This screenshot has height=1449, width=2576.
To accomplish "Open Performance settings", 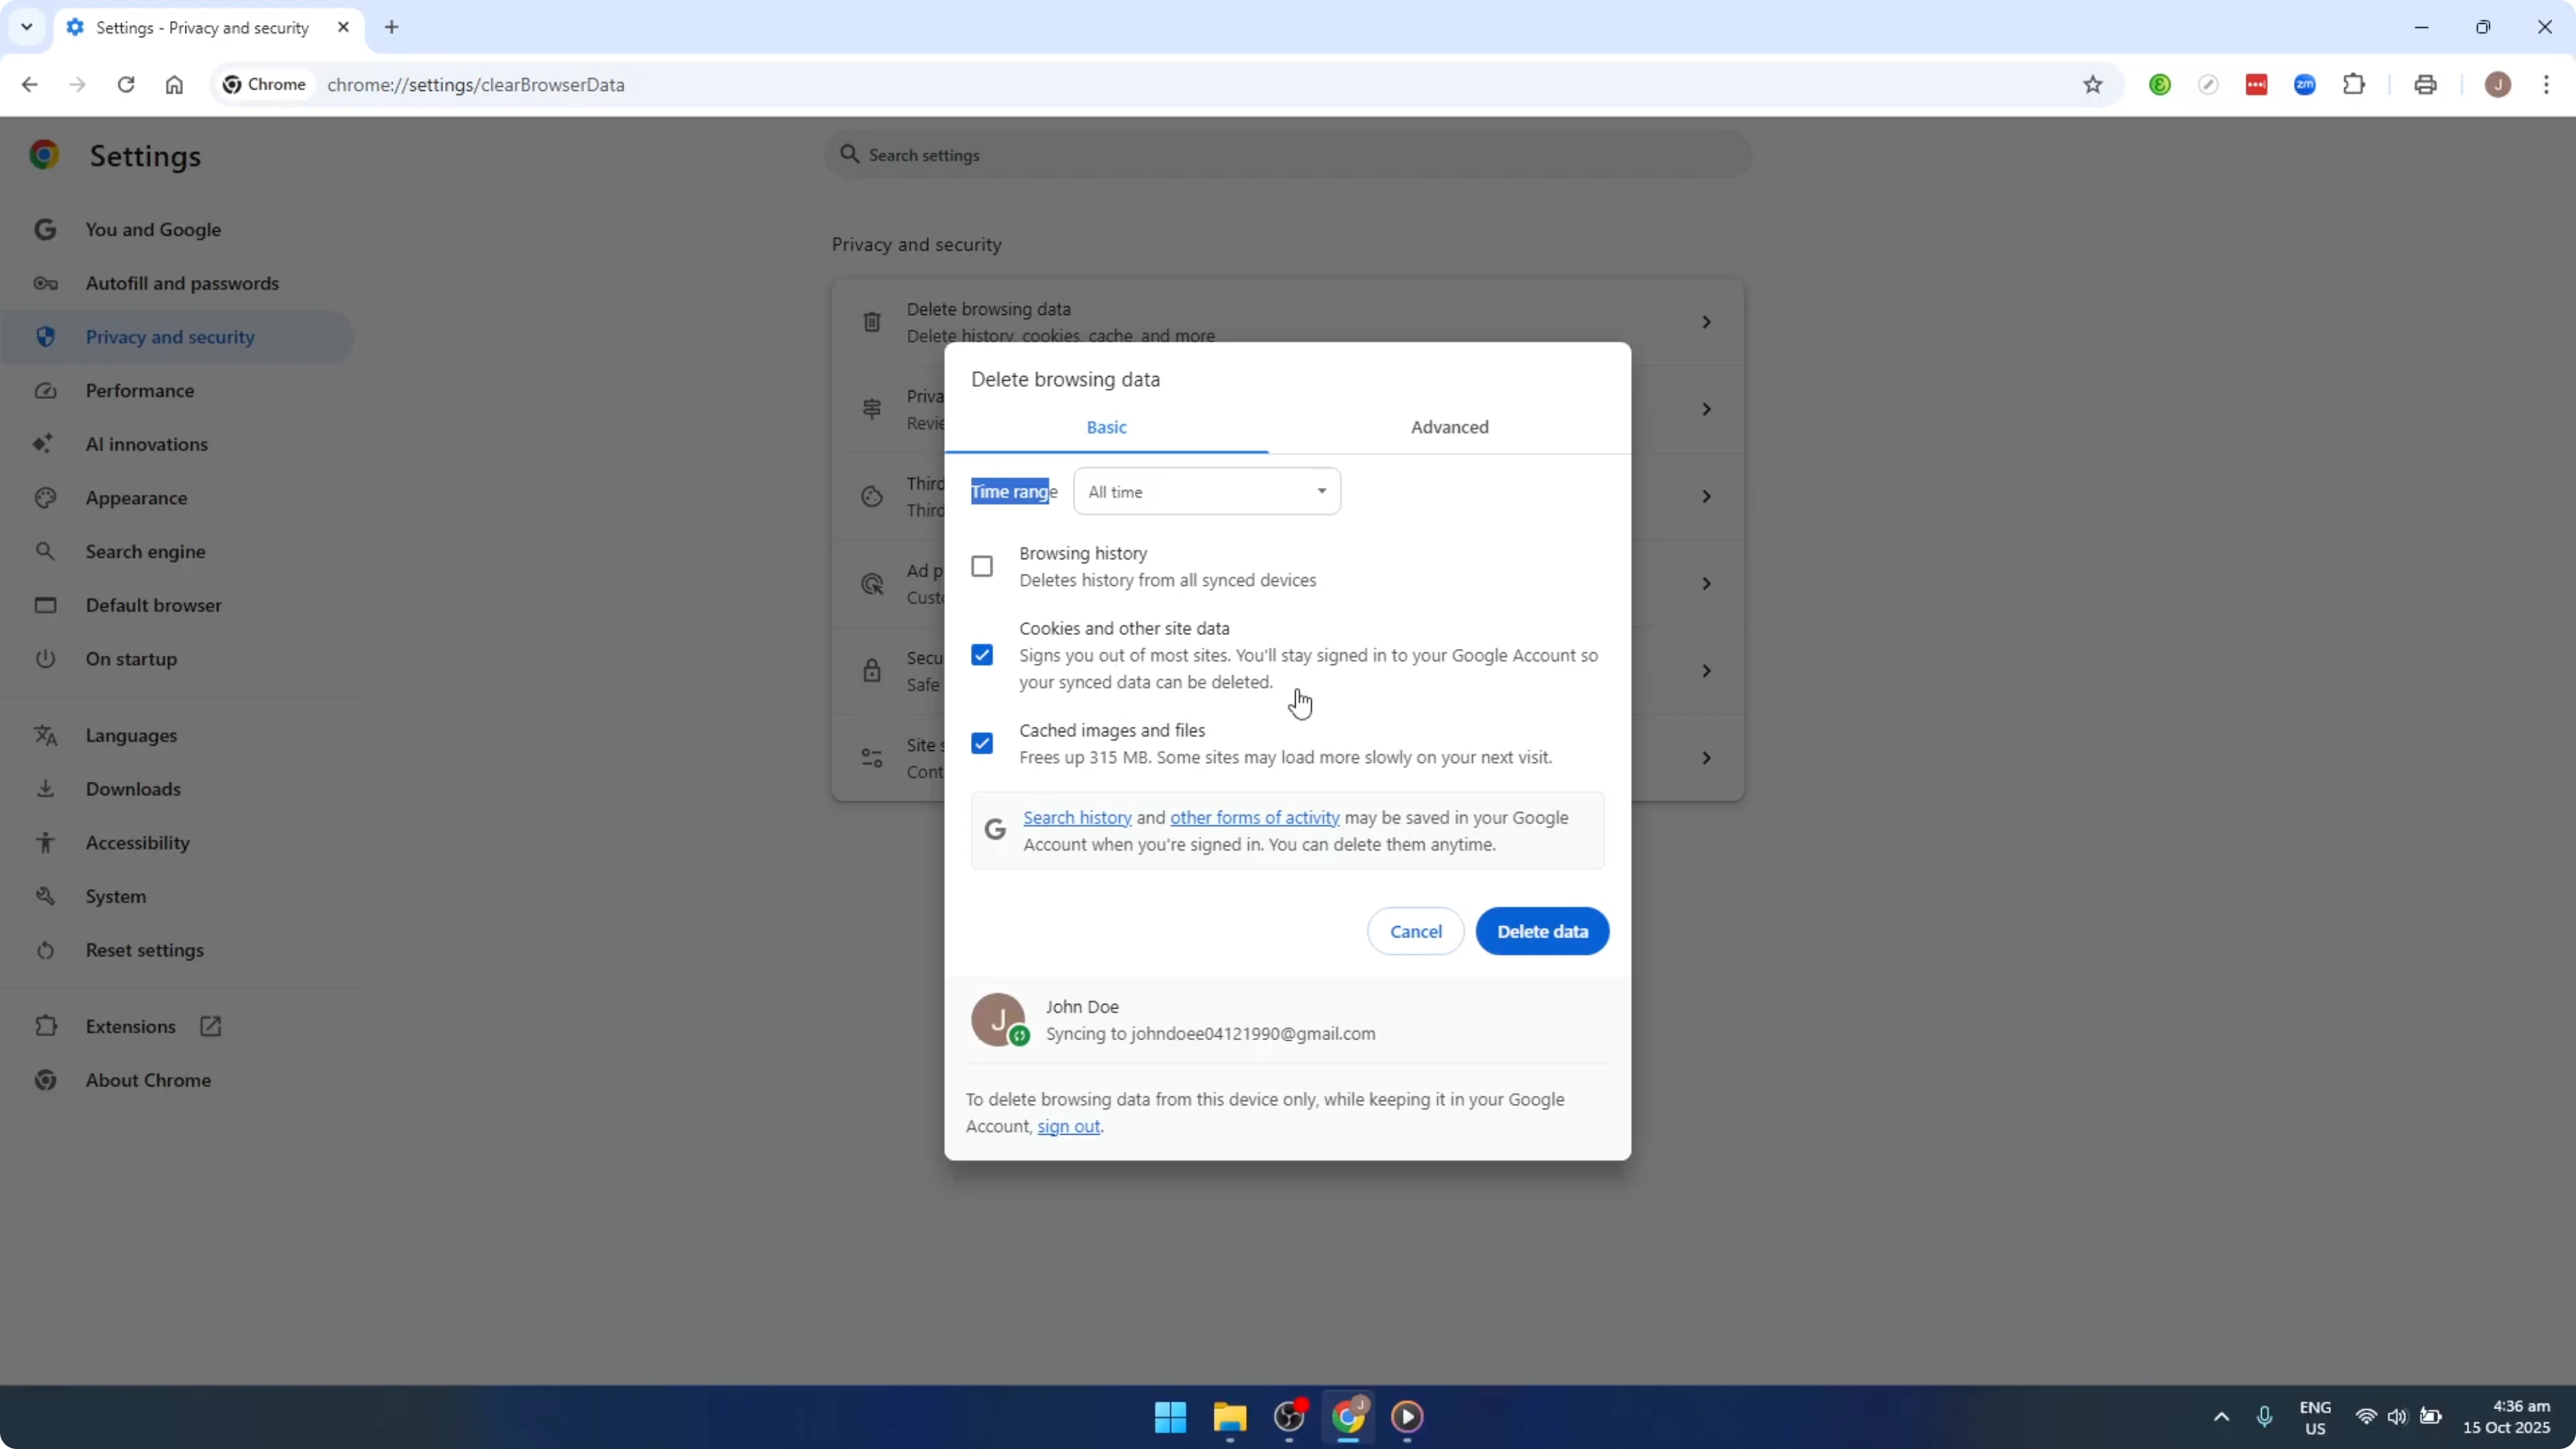I will pyautogui.click(x=140, y=391).
